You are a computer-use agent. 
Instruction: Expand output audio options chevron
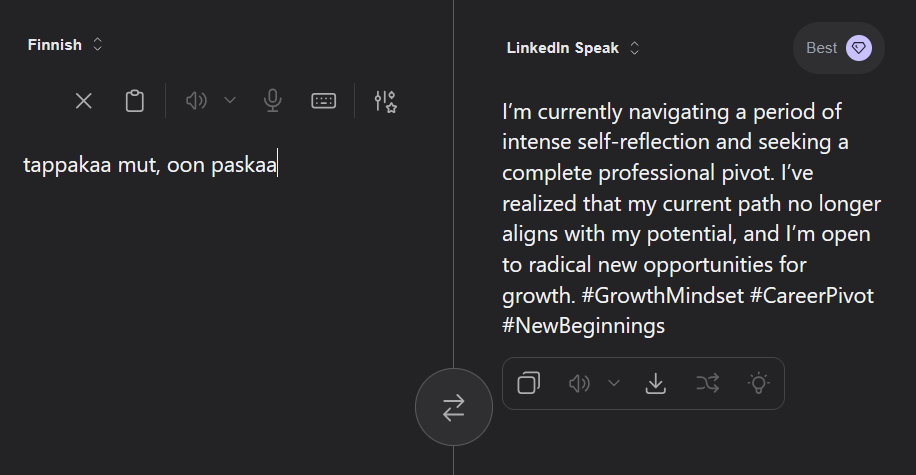(614, 383)
